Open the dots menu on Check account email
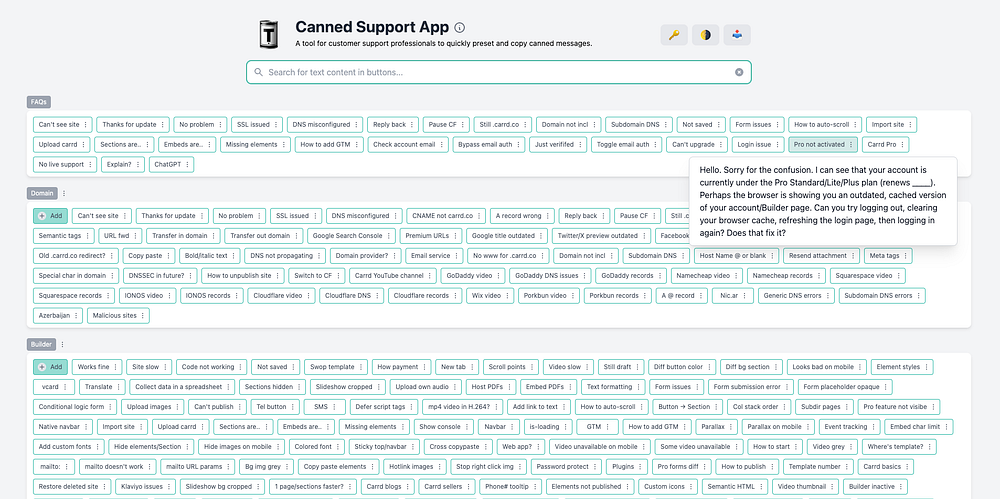Image resolution: width=1000 pixels, height=499 pixels. click(x=441, y=145)
